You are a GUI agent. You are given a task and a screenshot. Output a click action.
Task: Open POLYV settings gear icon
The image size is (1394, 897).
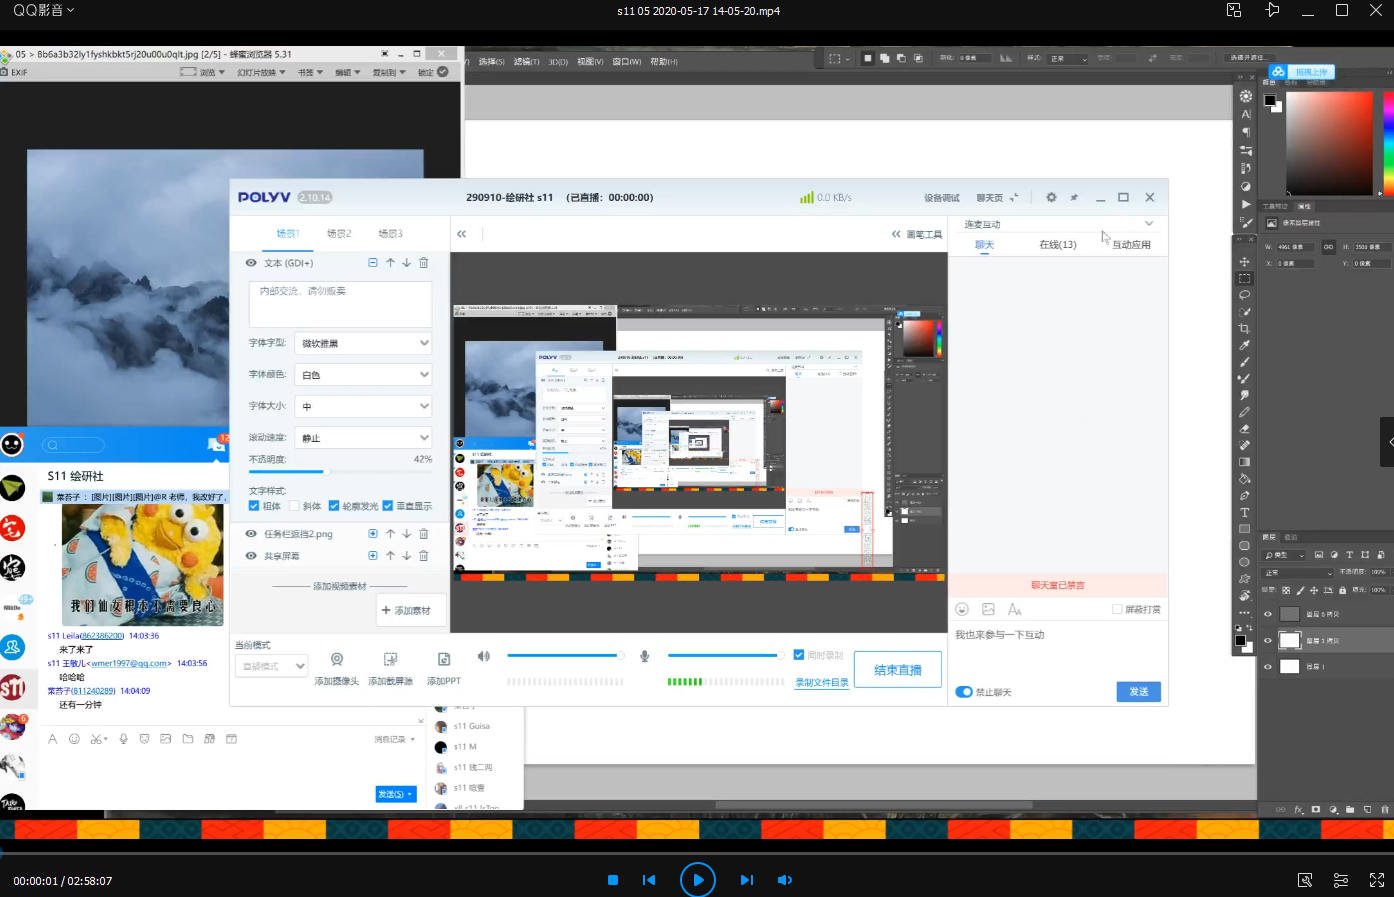(1051, 197)
